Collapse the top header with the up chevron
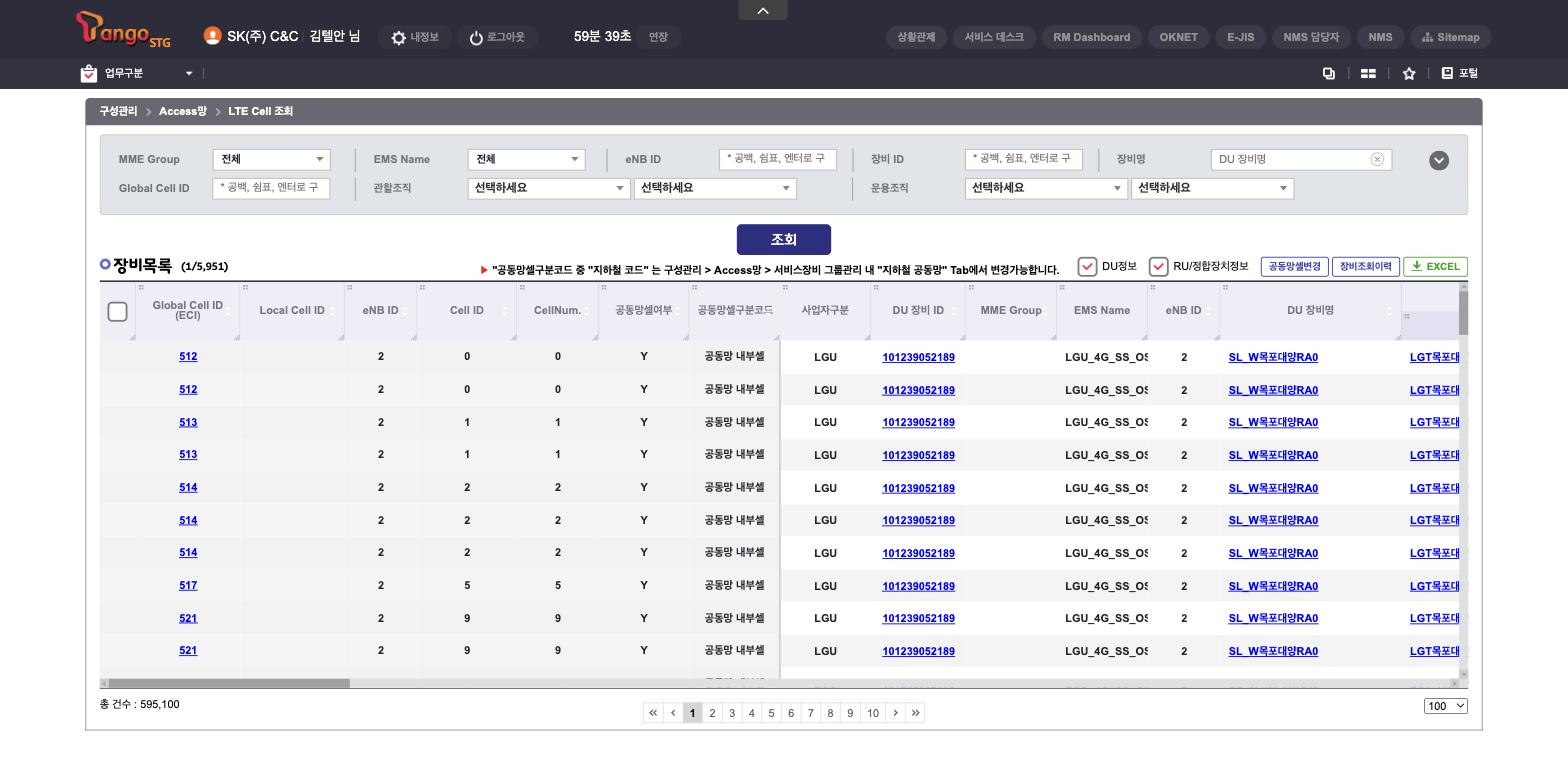Screen dimensions: 1568x772 (x=763, y=10)
